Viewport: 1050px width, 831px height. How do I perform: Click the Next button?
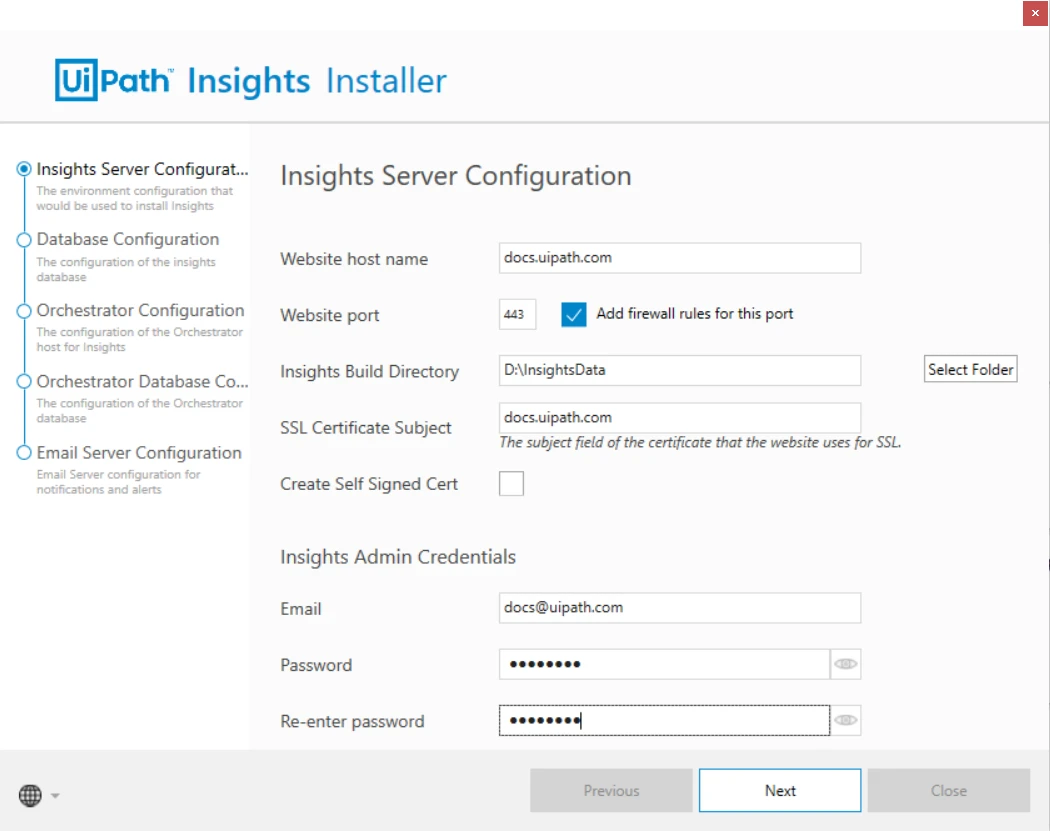click(x=780, y=791)
